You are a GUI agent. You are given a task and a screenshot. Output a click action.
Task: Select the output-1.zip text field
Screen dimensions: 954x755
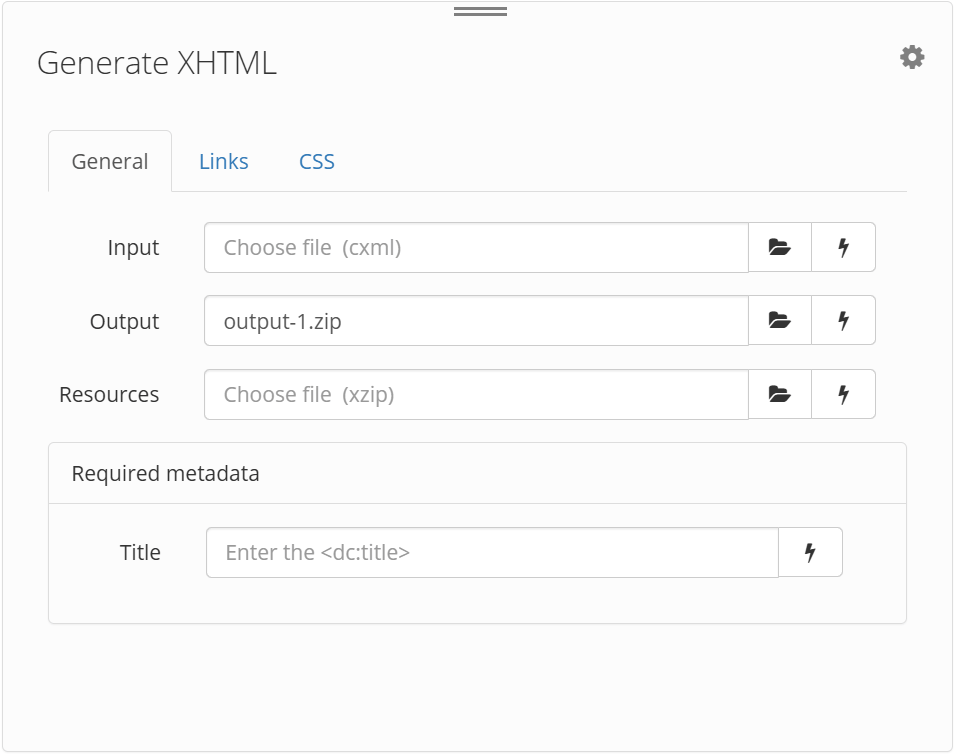click(470, 320)
